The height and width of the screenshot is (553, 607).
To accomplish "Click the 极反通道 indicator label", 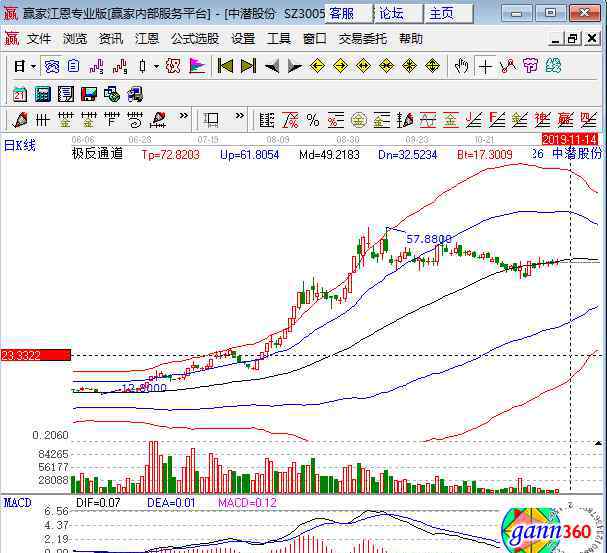I will (x=98, y=154).
